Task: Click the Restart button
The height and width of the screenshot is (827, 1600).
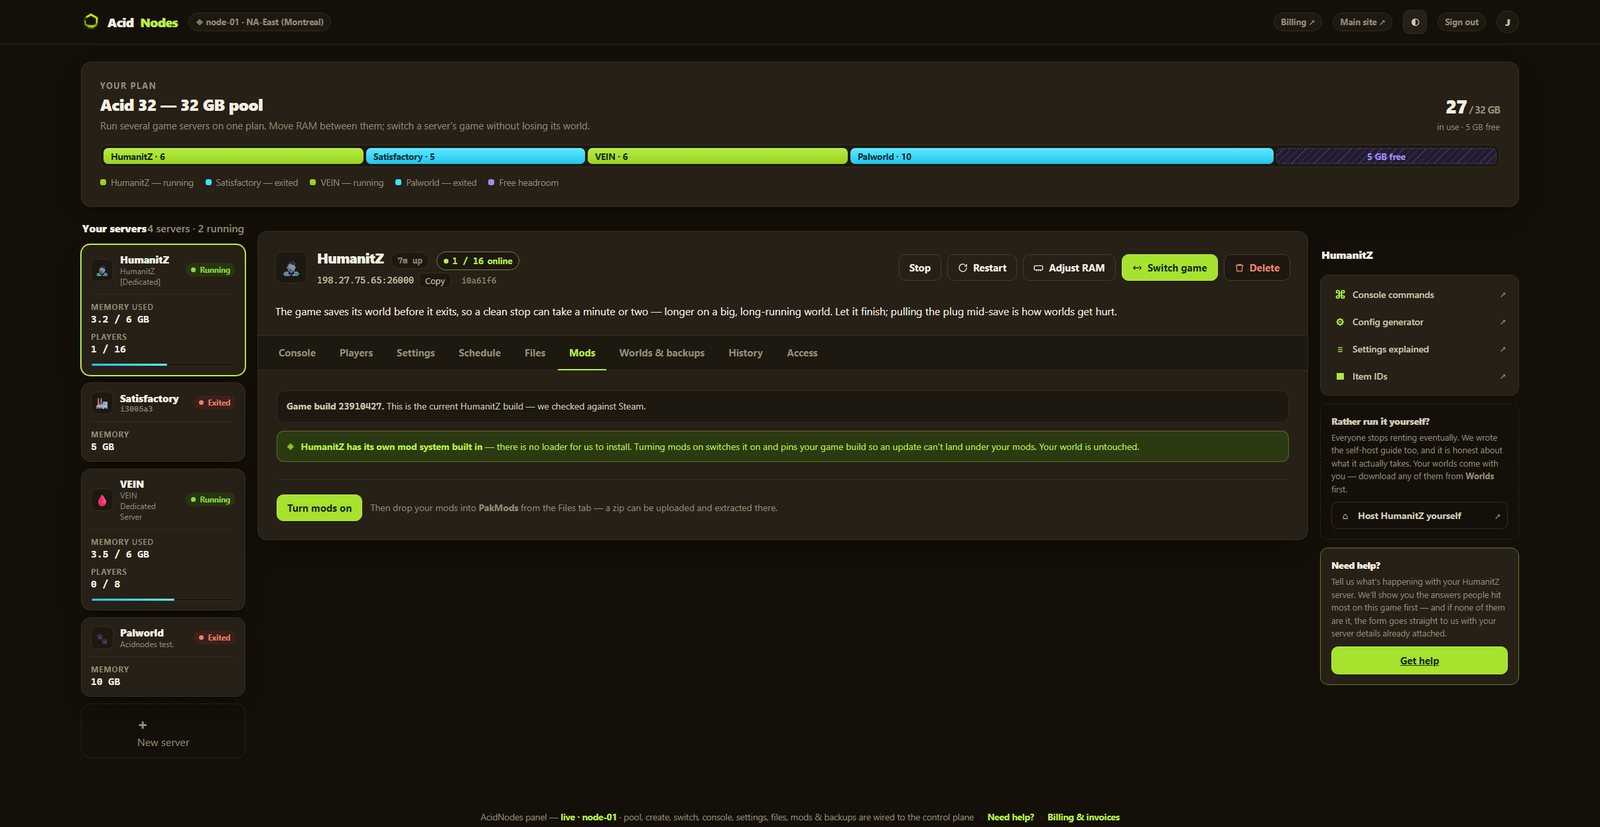Action: point(982,268)
